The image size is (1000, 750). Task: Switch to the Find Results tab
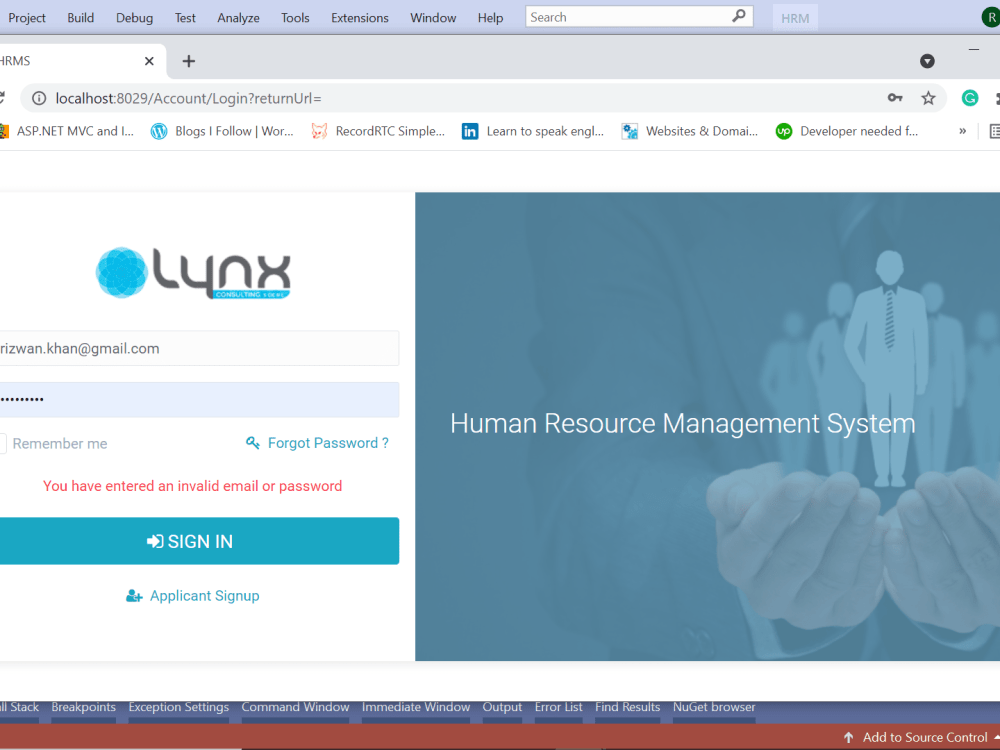[x=628, y=707]
